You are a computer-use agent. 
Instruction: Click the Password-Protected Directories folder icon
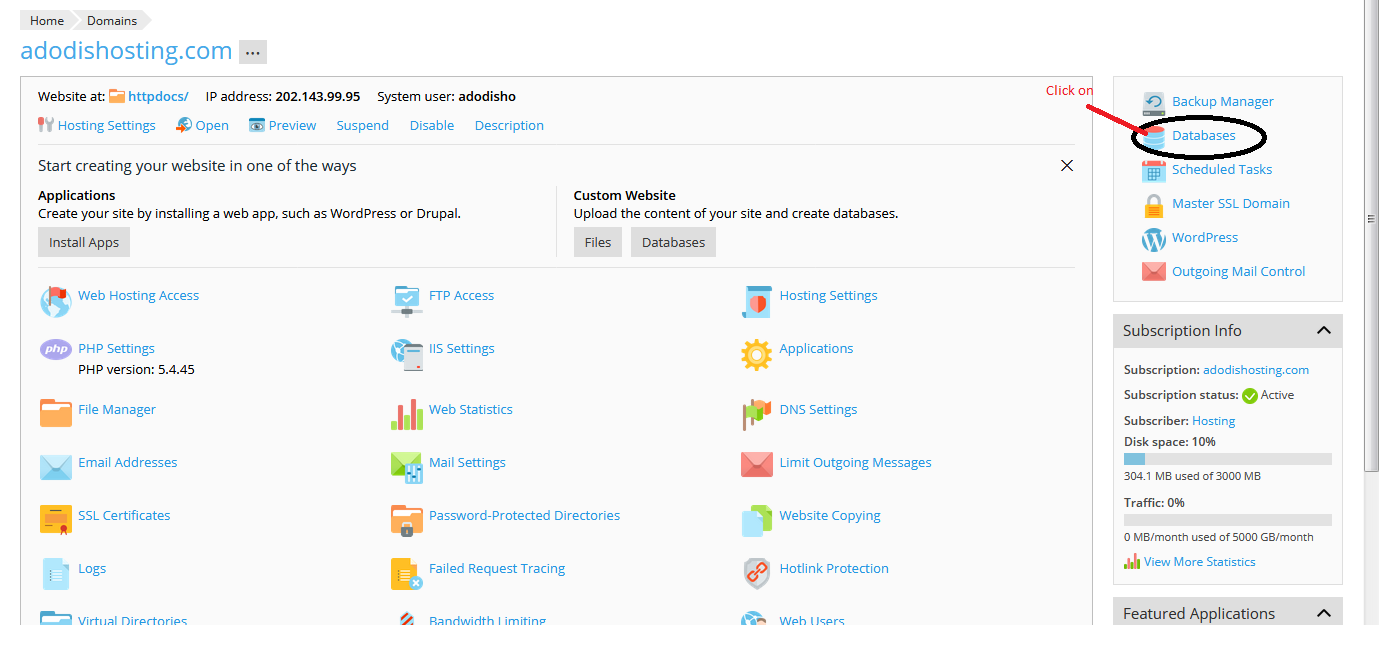(x=407, y=520)
